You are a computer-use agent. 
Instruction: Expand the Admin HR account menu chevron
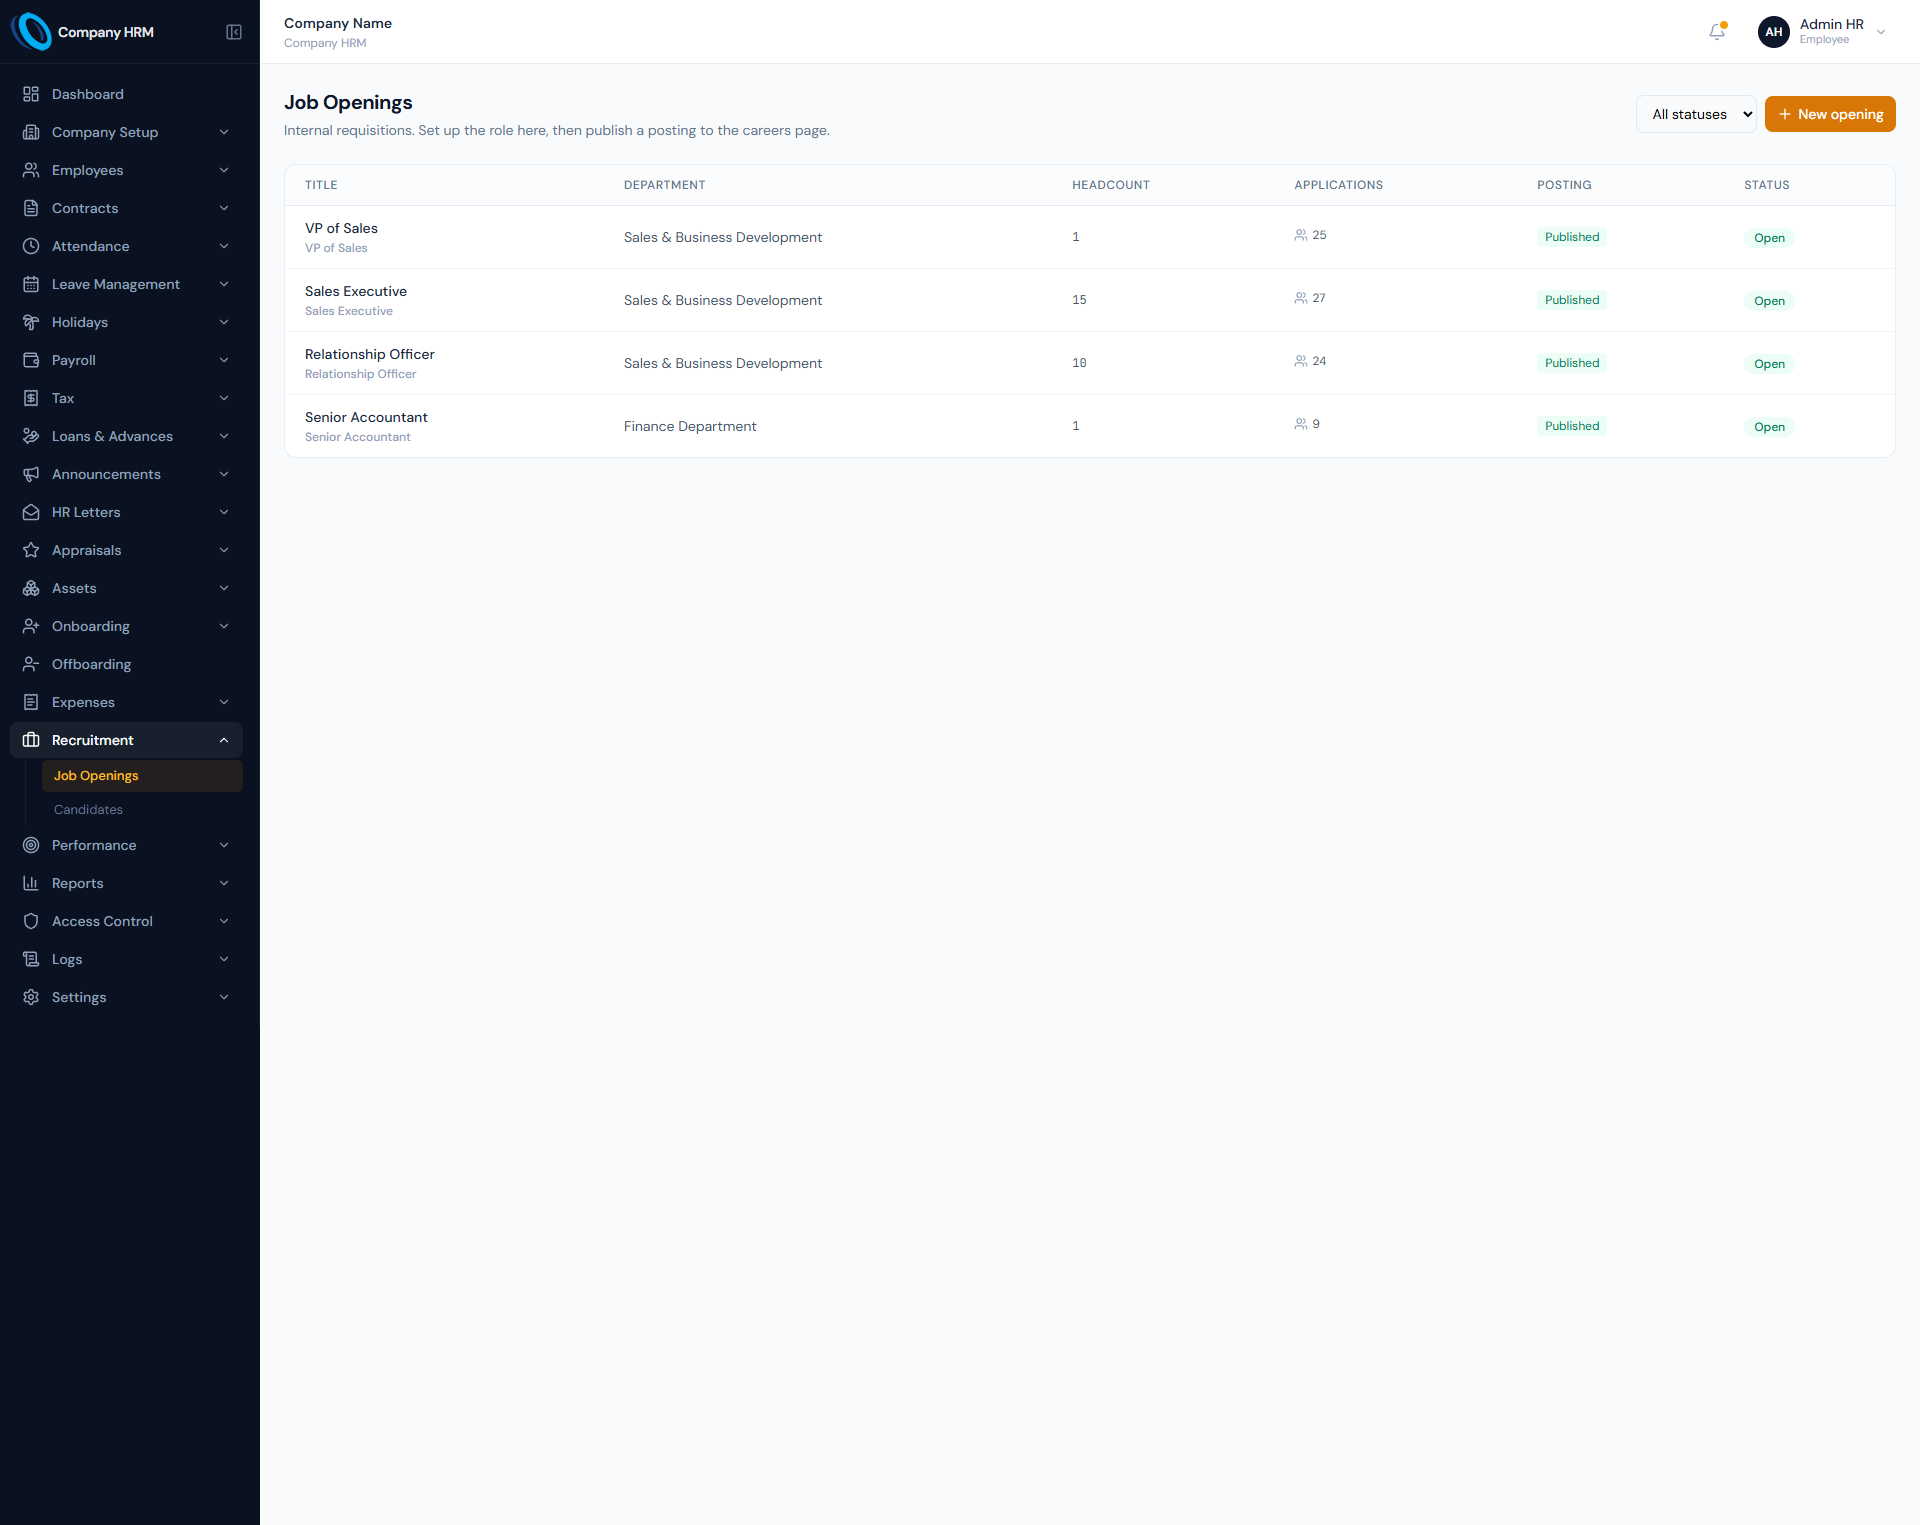point(1881,32)
